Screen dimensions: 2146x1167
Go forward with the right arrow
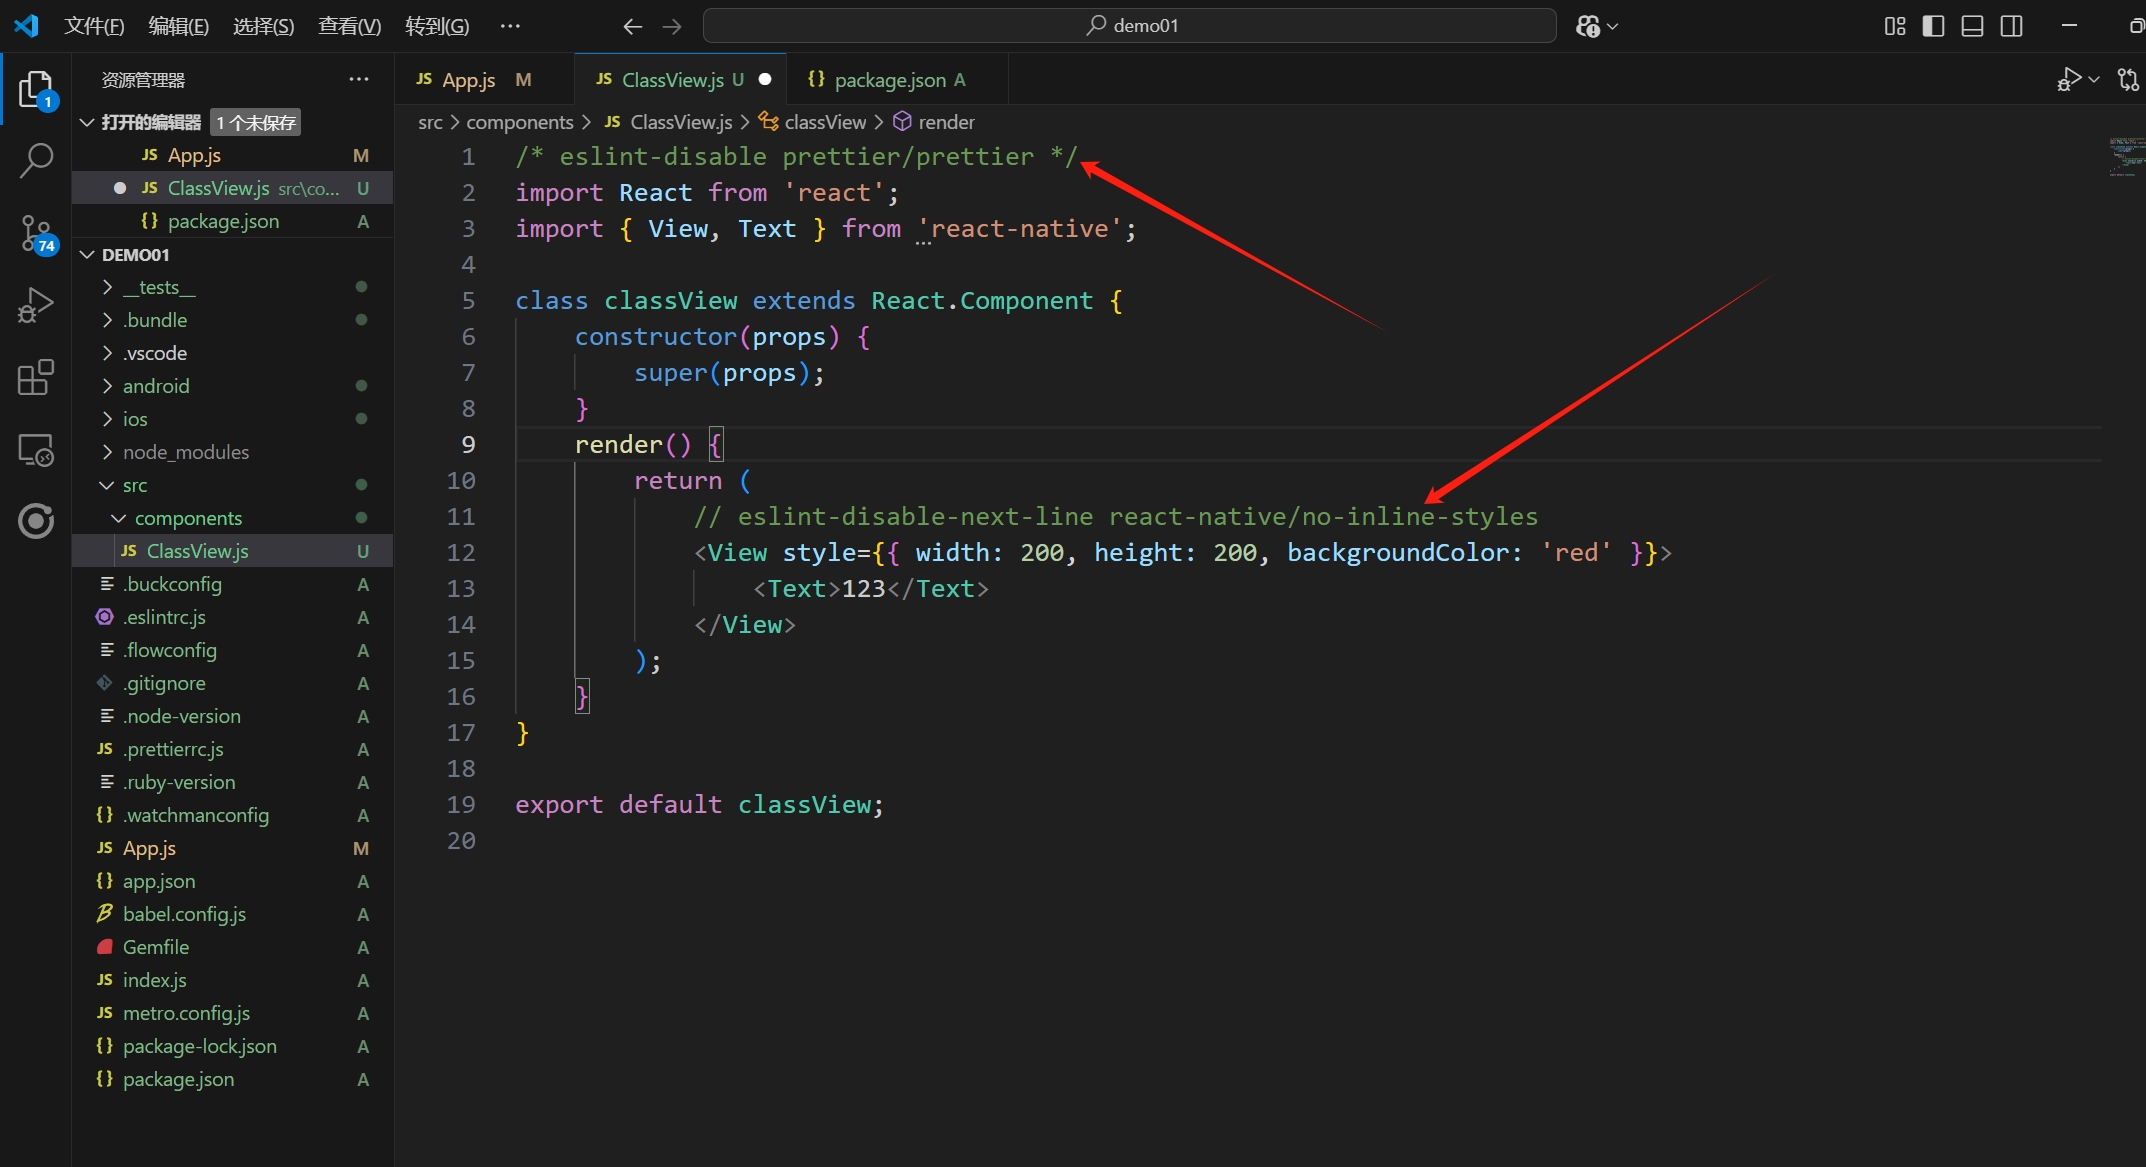tap(672, 26)
